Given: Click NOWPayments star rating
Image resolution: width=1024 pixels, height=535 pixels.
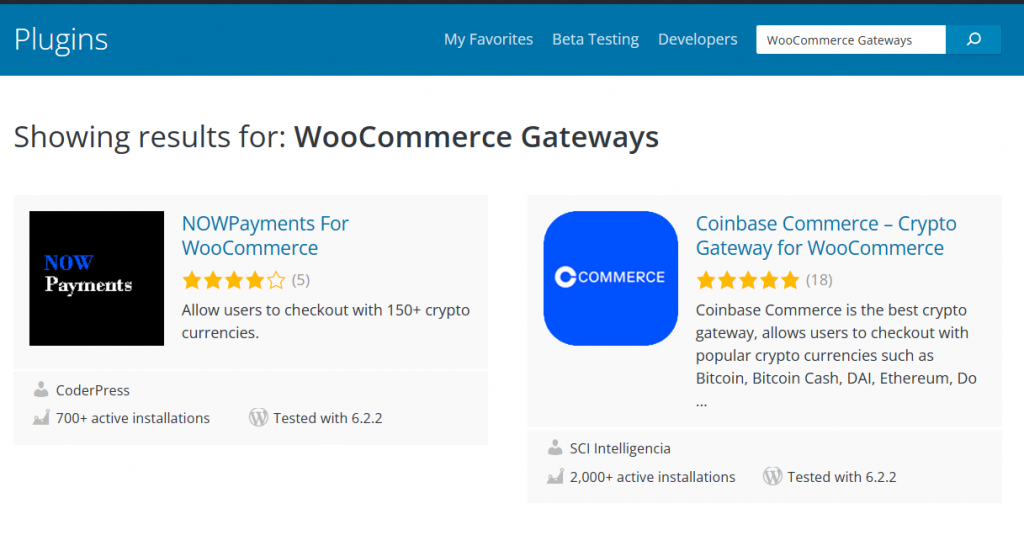Looking at the screenshot, I should (234, 280).
